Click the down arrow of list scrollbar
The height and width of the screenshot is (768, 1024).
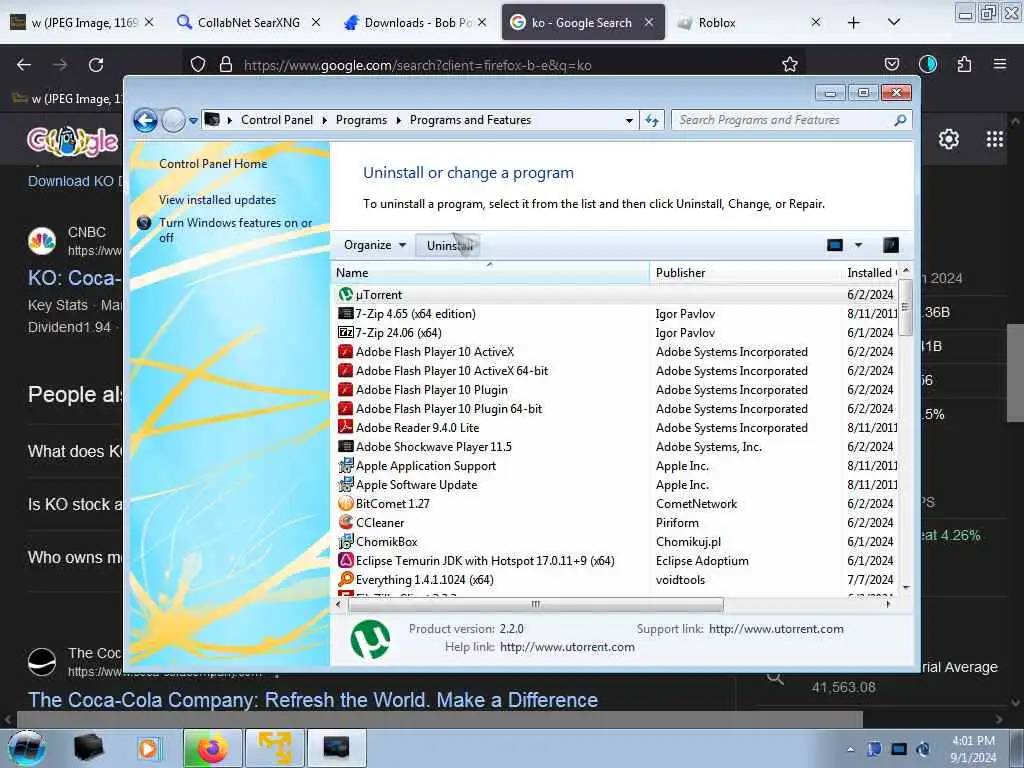(906, 588)
